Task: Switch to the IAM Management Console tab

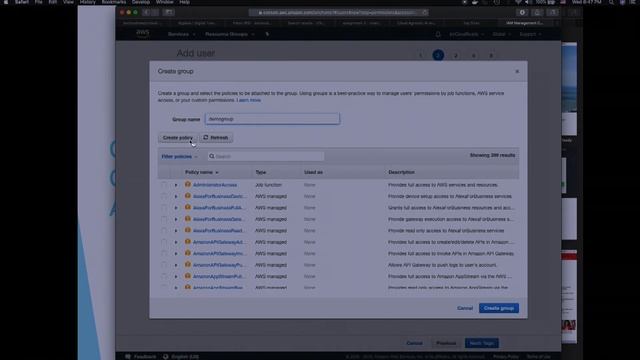Action: pyautogui.click(x=525, y=23)
